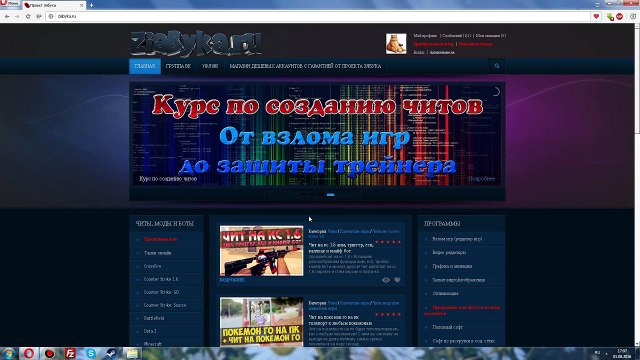Screen dimensions: 640x360
Task: Click the Курс по созданию читов banner
Action: [317, 135]
